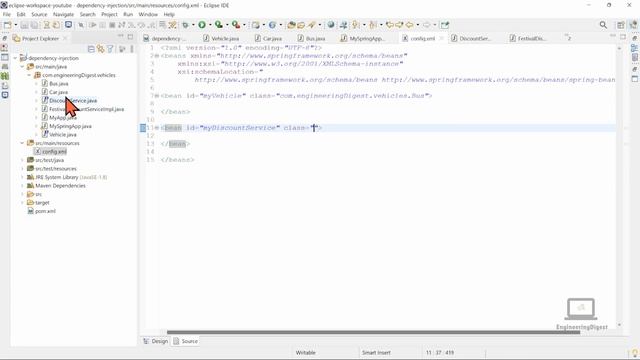This screenshot has height=360, width=640.
Task: Click the Pin Editor toolbar icon
Action: (x=445, y=25)
